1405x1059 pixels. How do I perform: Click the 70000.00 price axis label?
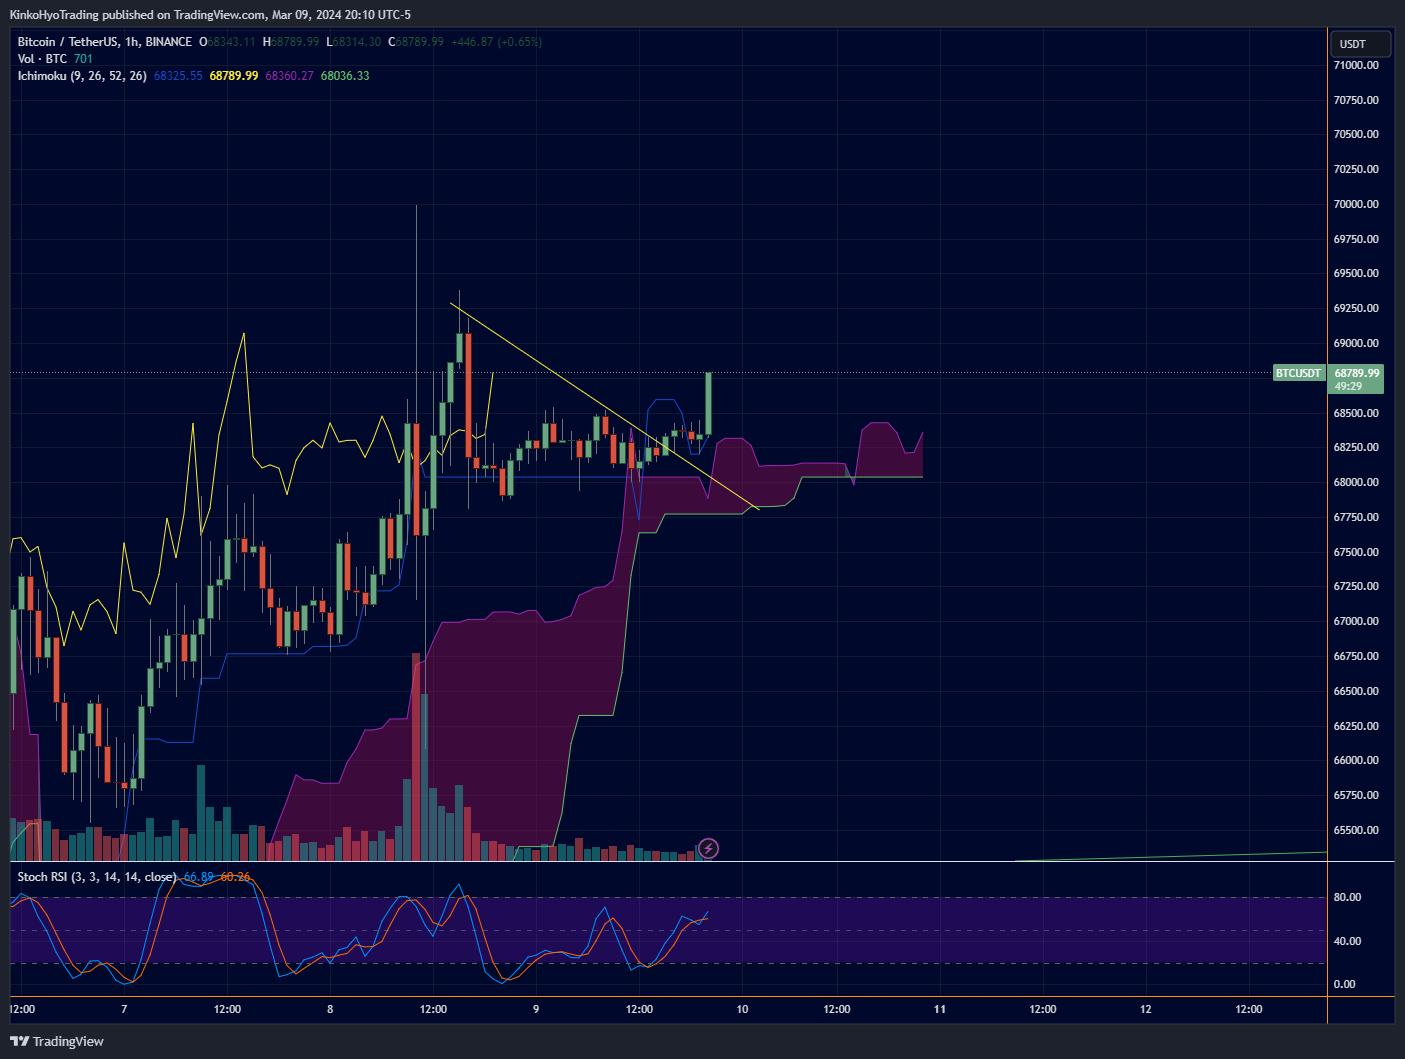click(x=1356, y=204)
